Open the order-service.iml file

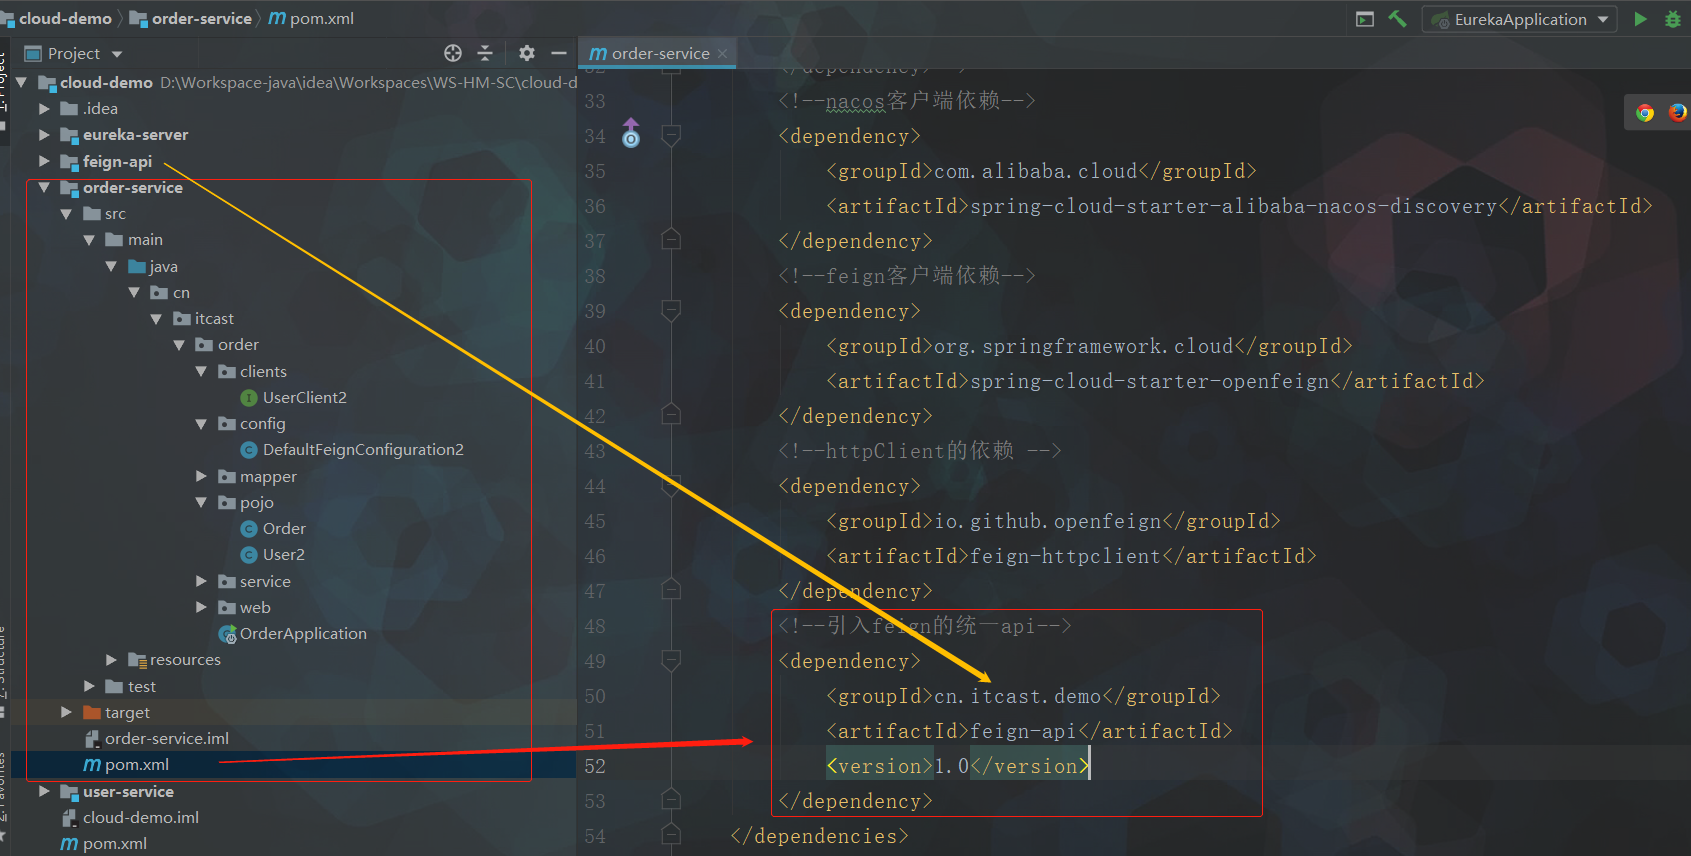167,738
